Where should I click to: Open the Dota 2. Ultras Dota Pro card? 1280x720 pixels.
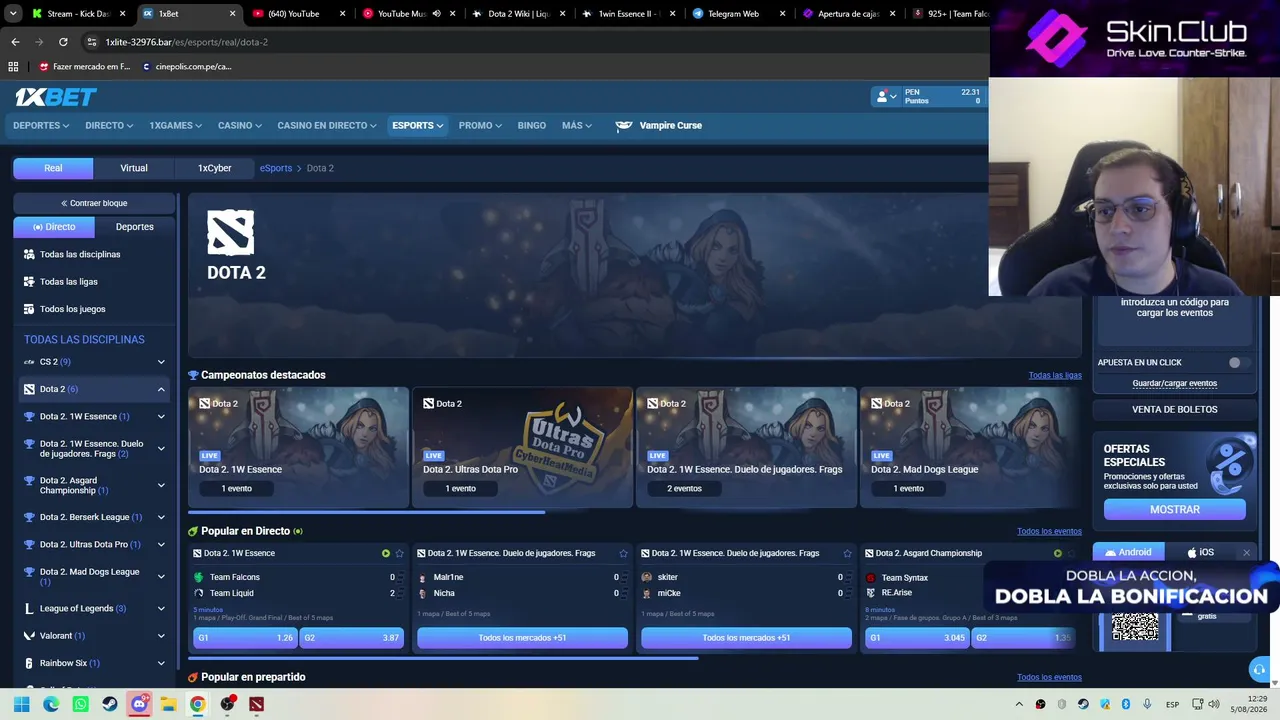pos(522,447)
